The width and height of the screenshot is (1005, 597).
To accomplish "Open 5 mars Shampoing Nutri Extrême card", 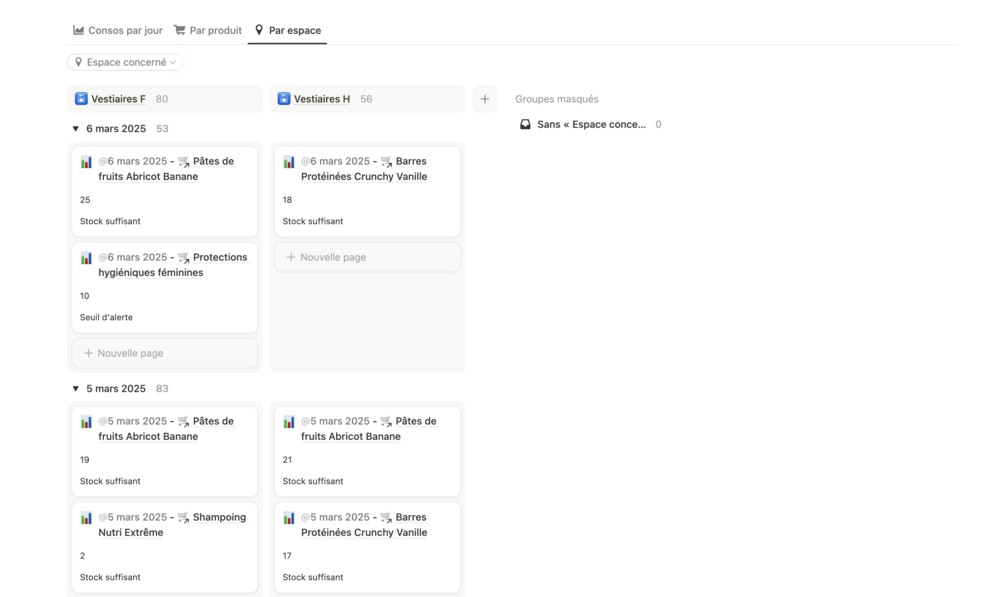I will pyautogui.click(x=165, y=547).
